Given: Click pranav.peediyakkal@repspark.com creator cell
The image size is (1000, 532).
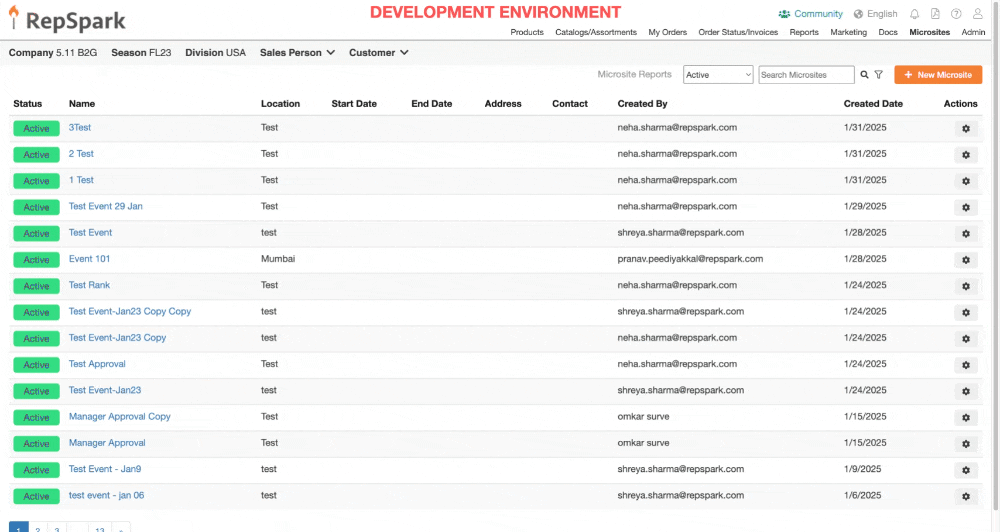Looking at the screenshot, I should [690, 258].
